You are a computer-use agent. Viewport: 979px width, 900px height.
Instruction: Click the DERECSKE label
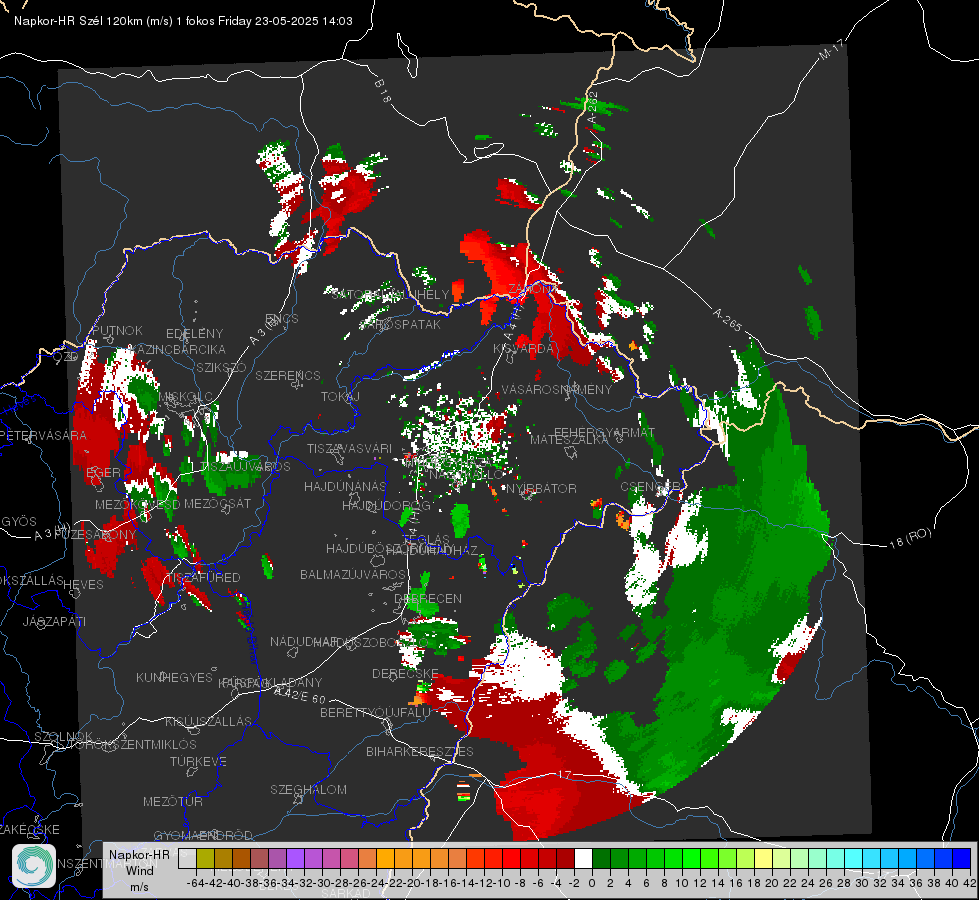[x=405, y=674]
